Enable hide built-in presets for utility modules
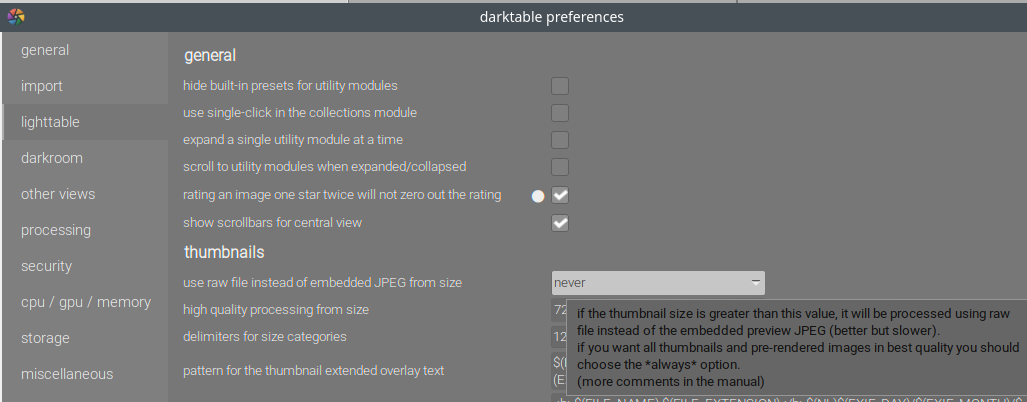Image resolution: width=1027 pixels, height=402 pixels. (560, 86)
